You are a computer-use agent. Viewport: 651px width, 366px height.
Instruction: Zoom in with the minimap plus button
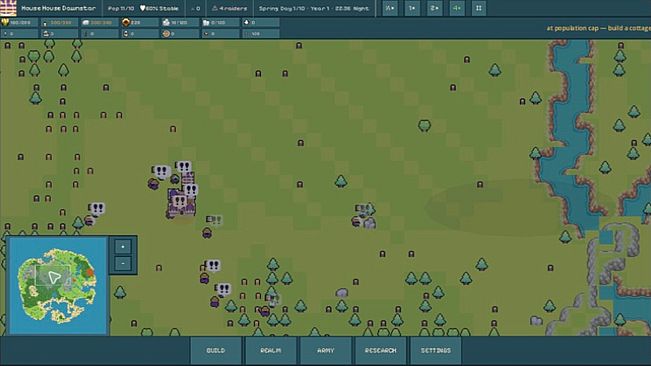pos(123,247)
